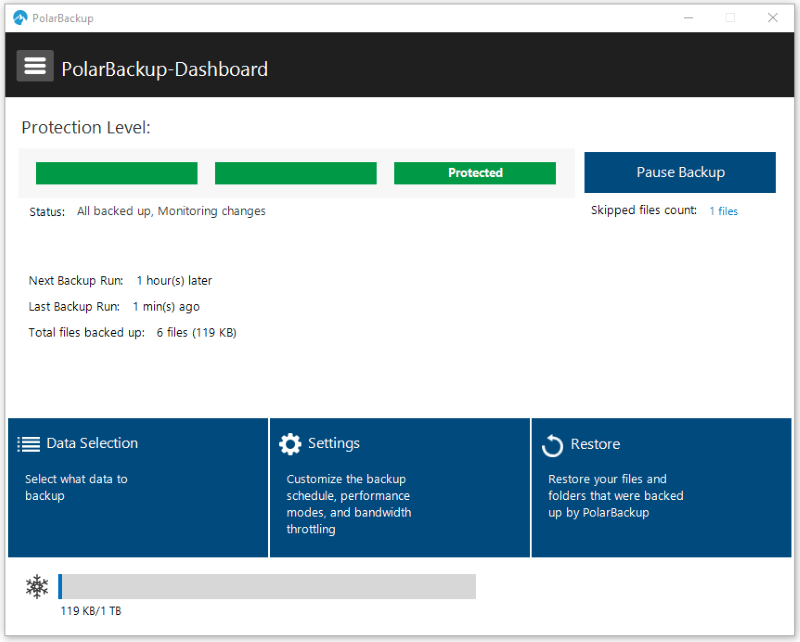Click the 119 KB/1 TB storage label
Viewport: 800px width, 642px height.
91,611
